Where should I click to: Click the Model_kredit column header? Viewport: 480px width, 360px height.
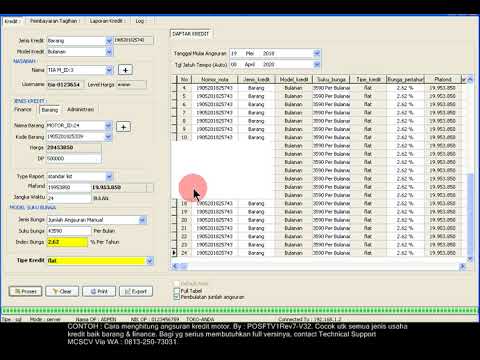pos(294,79)
